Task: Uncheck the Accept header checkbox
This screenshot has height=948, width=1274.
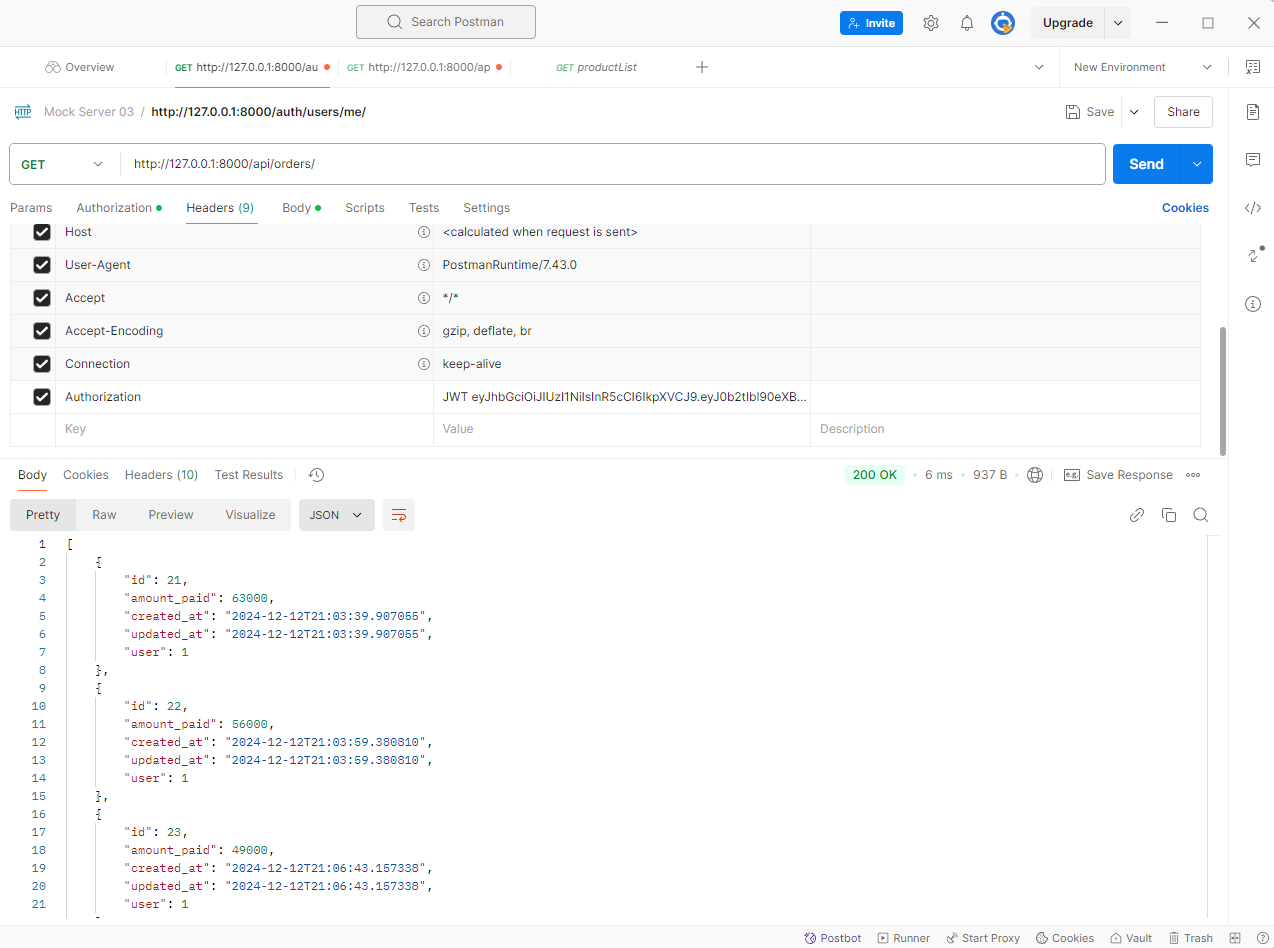Action: point(42,298)
